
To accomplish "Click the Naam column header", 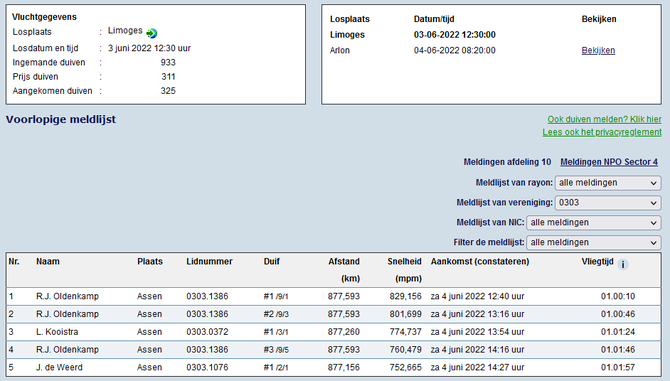I will point(48,261).
